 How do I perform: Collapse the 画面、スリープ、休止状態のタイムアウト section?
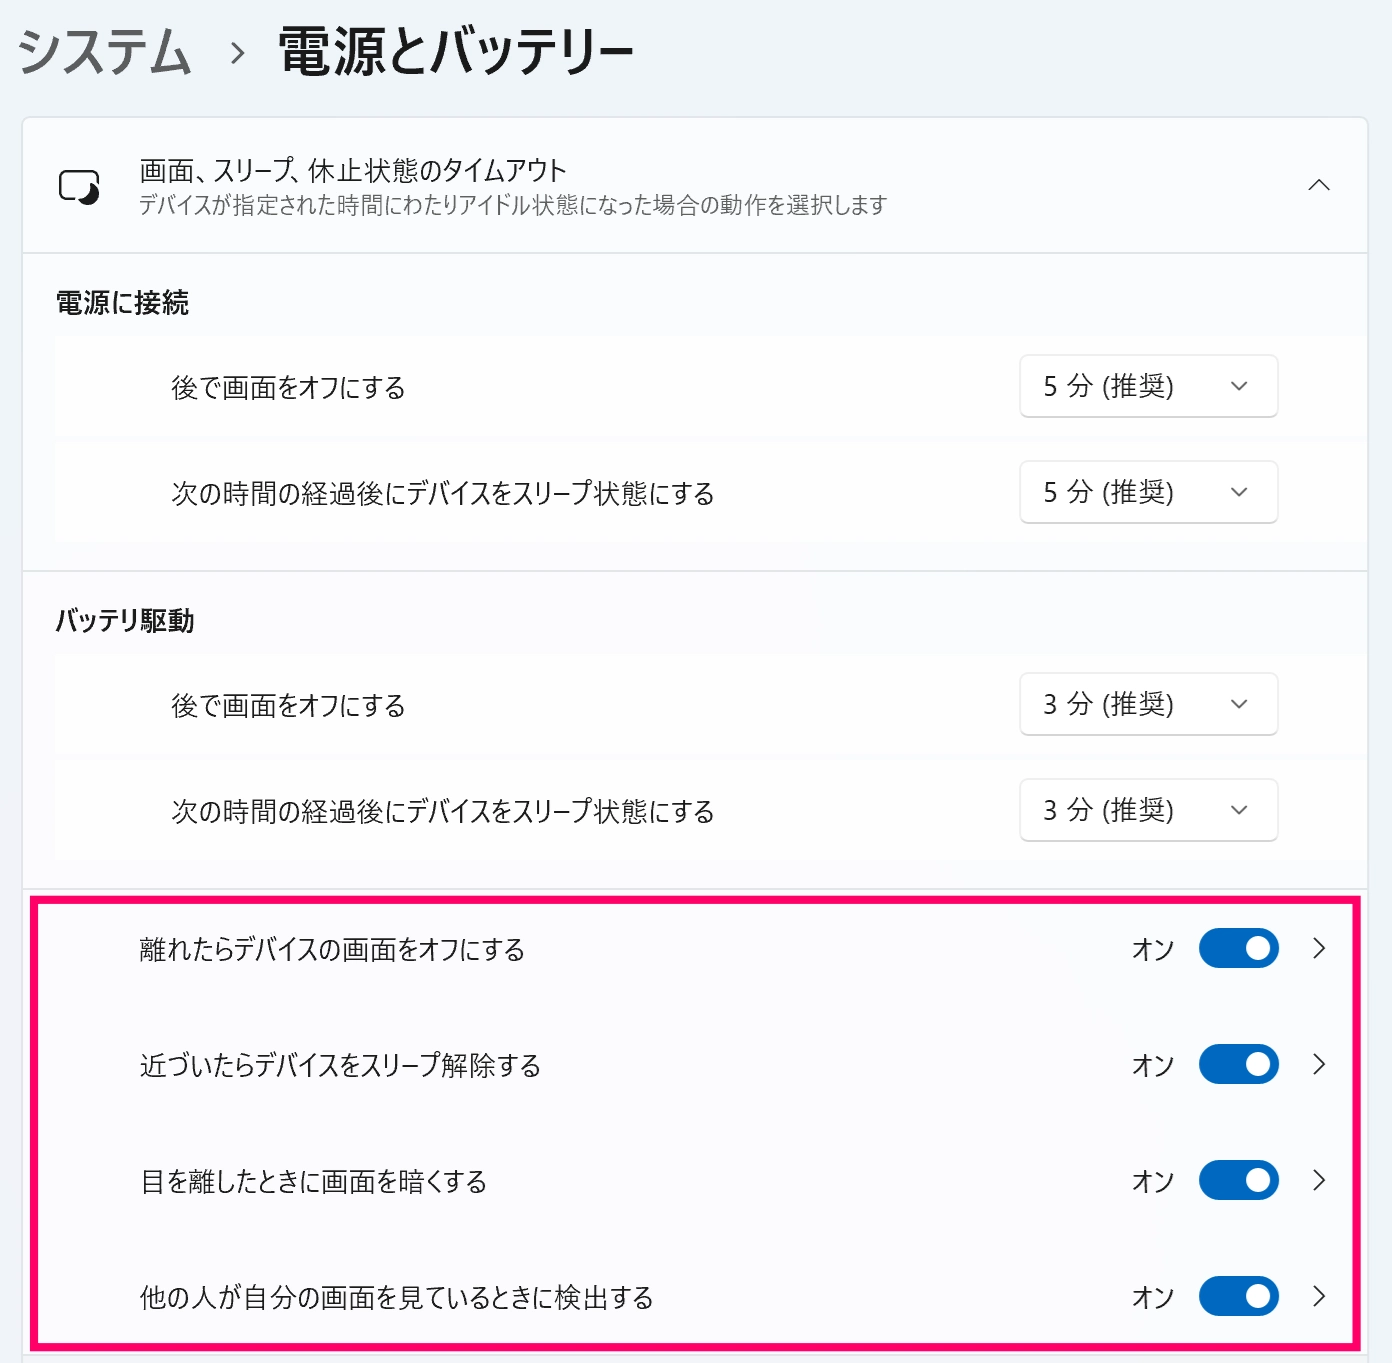tap(1319, 185)
